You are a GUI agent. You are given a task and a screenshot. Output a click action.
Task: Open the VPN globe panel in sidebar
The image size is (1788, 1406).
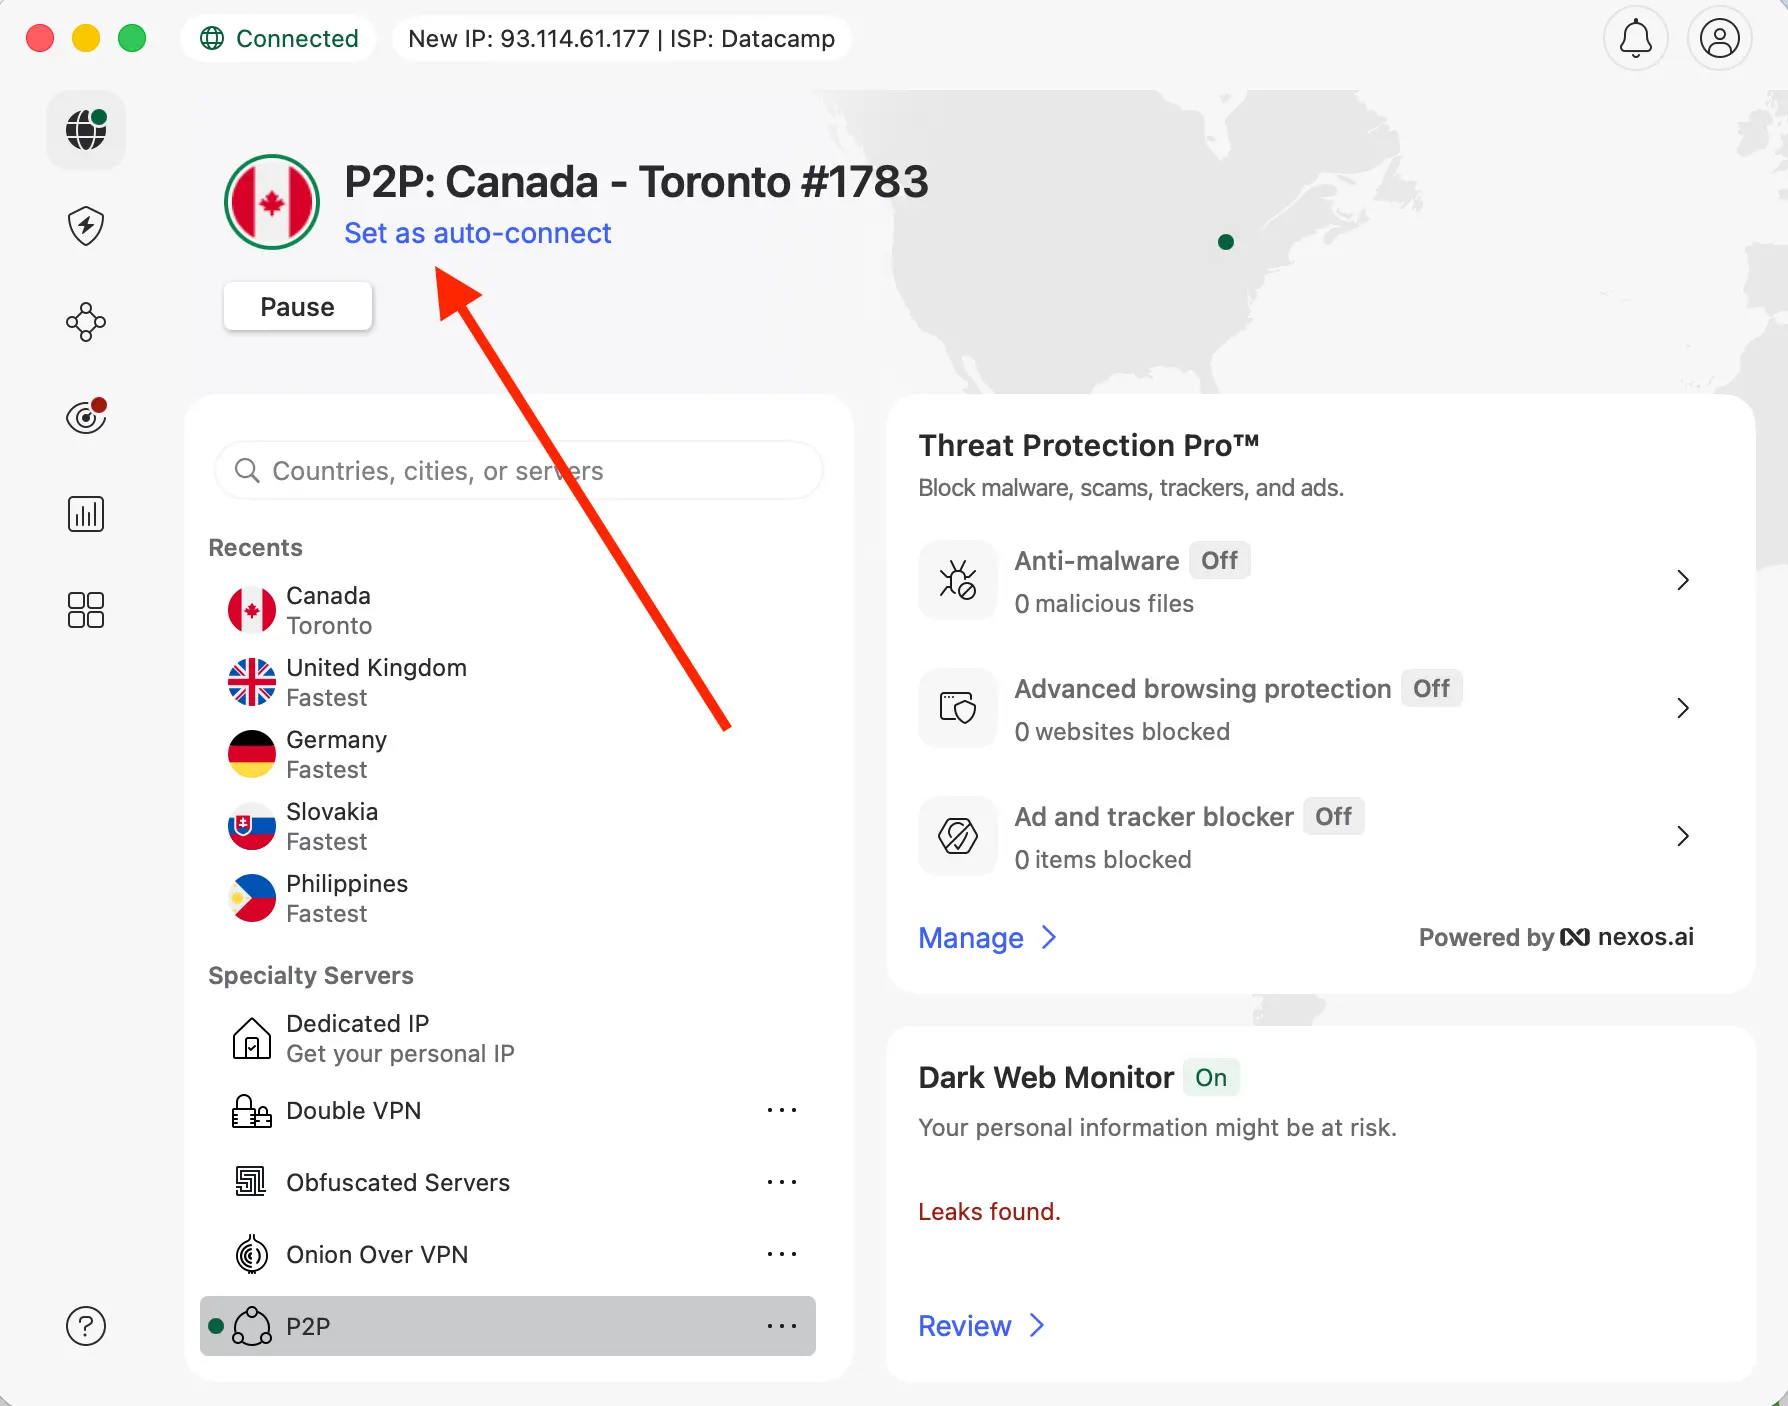coord(85,129)
